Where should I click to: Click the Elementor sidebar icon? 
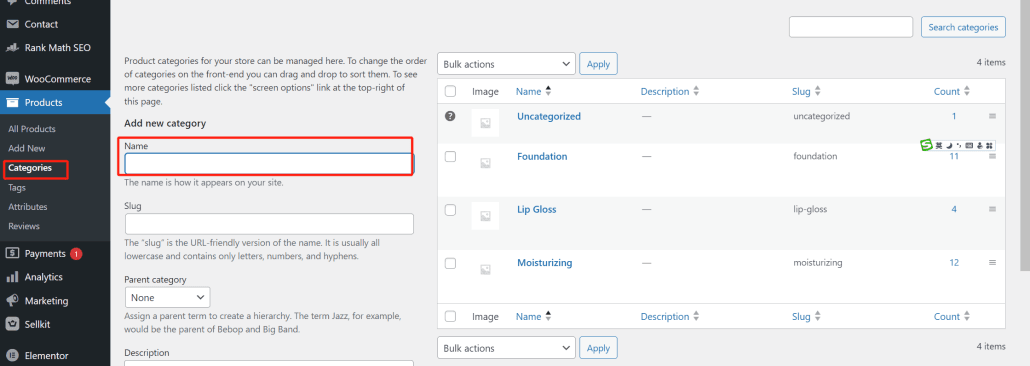click(12, 355)
